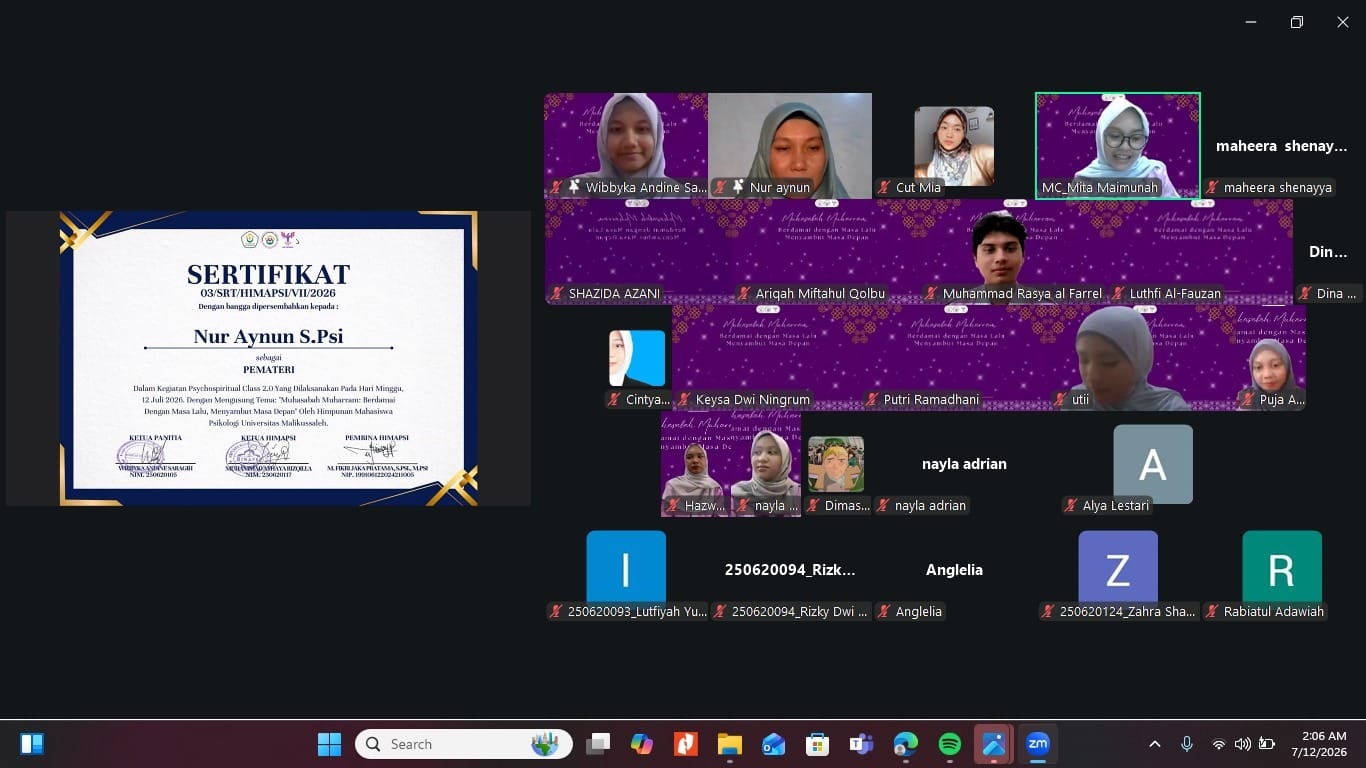This screenshot has width=1366, height=768.
Task: Click muted mic icon beside Puja A...
Action: pos(1248,399)
